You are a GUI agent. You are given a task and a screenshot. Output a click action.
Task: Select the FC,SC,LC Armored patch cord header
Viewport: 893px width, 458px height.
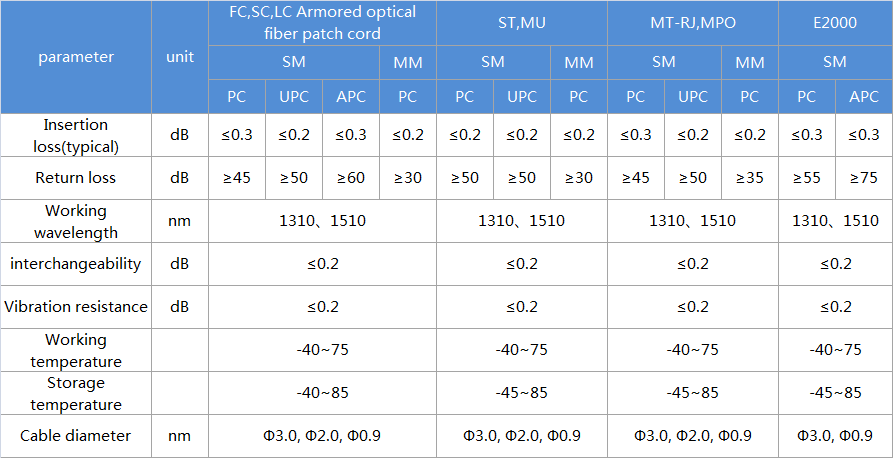(322, 23)
